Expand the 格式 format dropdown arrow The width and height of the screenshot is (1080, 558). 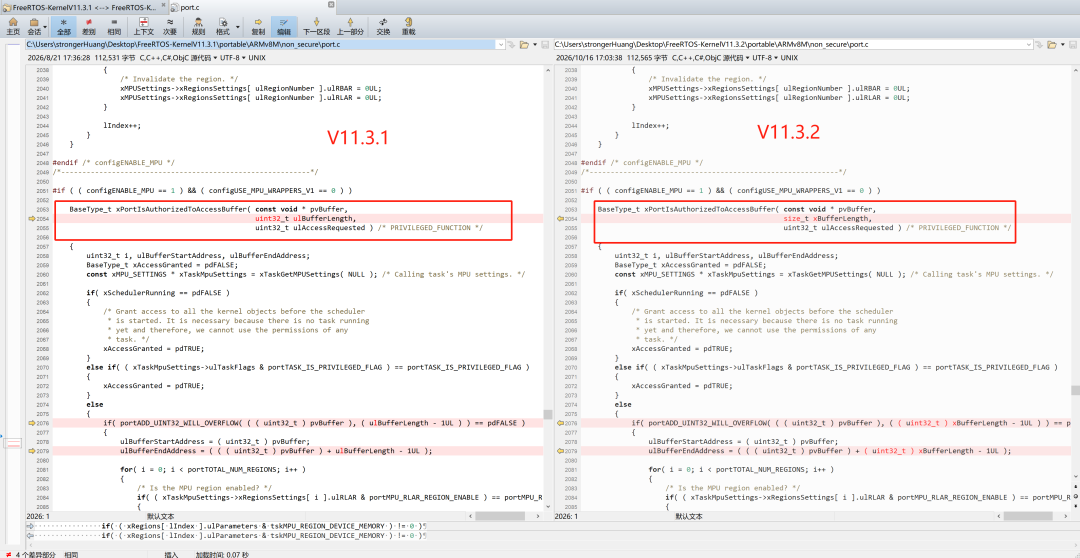pyautogui.click(x=238, y=27)
